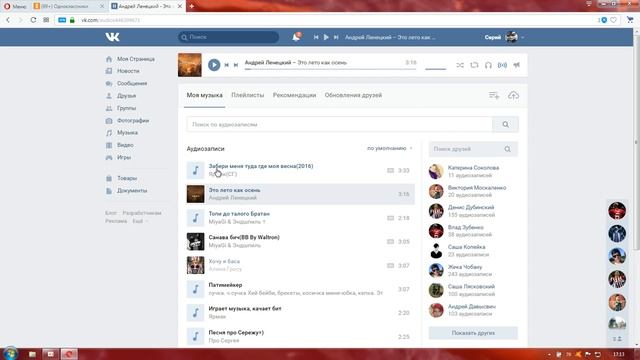Image resolution: width=640 pixels, height=360 pixels.
Task: Open the Плейлисты tab
Action: click(248, 95)
